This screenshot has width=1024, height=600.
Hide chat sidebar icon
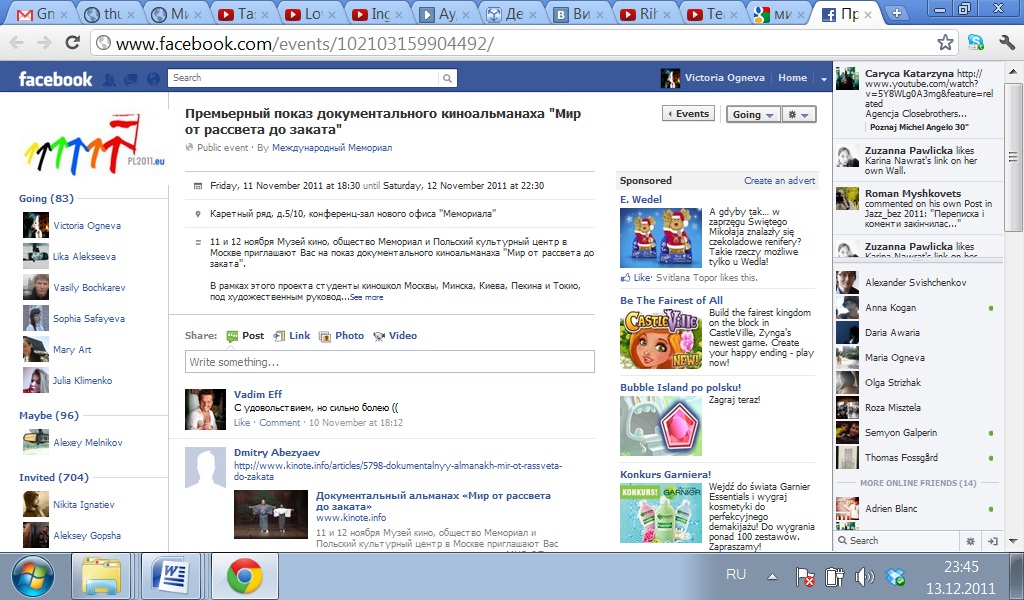point(993,541)
